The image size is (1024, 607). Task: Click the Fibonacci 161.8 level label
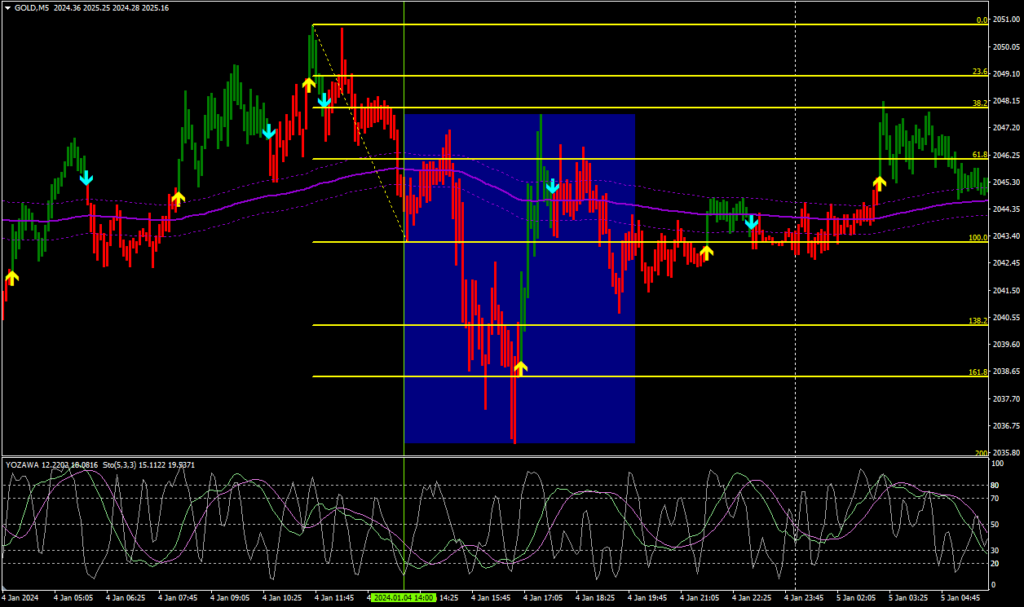click(979, 372)
